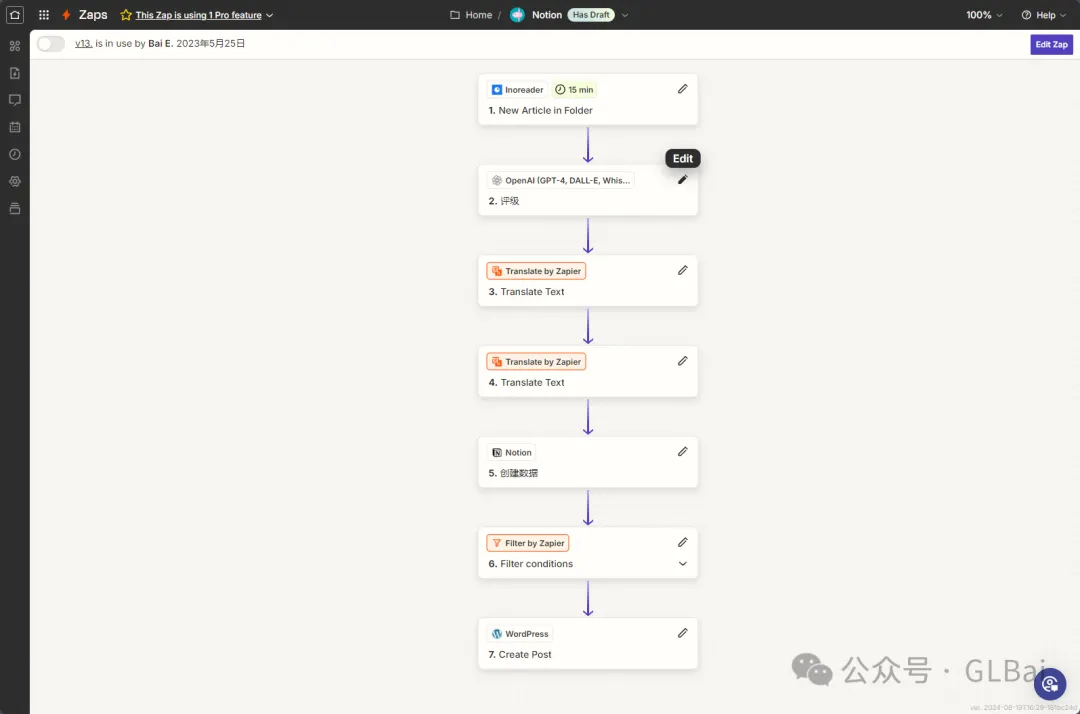The width and height of the screenshot is (1080, 714).
Task: Open the four-circle apps icon in left sidebar
Action: pos(14,46)
